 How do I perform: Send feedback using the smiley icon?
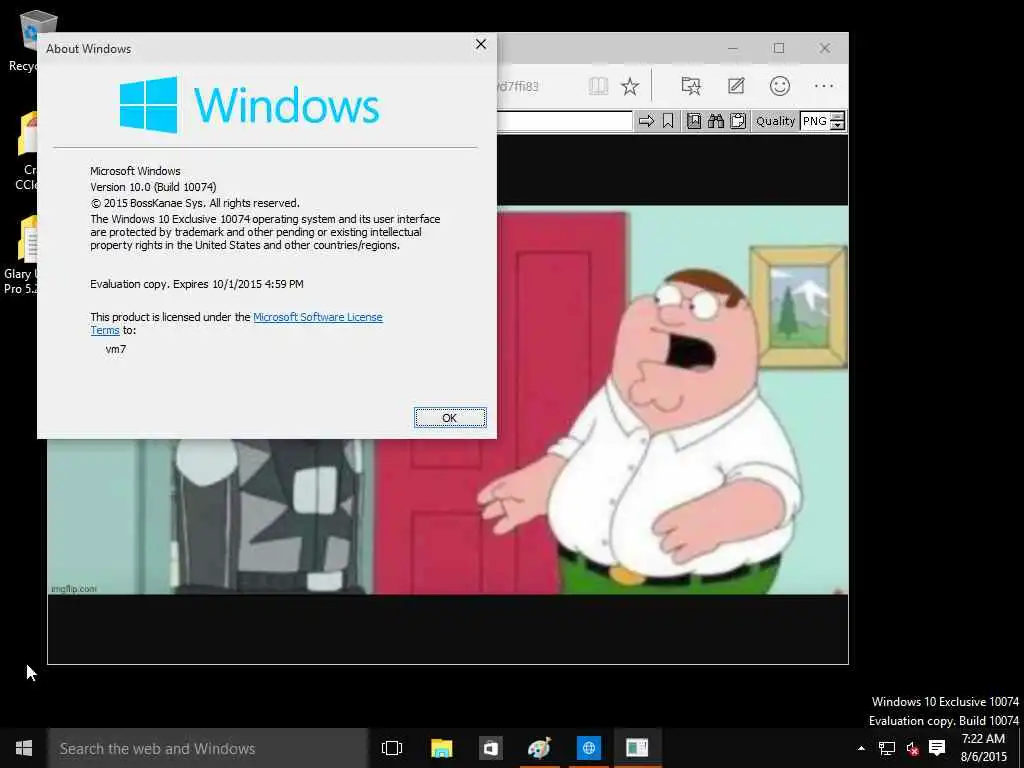(x=780, y=86)
